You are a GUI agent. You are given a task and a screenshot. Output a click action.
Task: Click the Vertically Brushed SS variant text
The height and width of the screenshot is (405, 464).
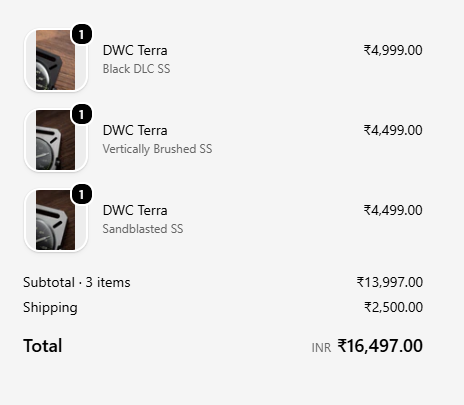click(157, 149)
